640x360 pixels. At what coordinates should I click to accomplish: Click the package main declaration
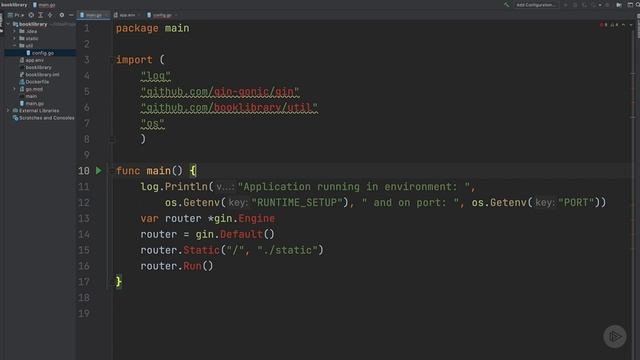tap(153, 28)
